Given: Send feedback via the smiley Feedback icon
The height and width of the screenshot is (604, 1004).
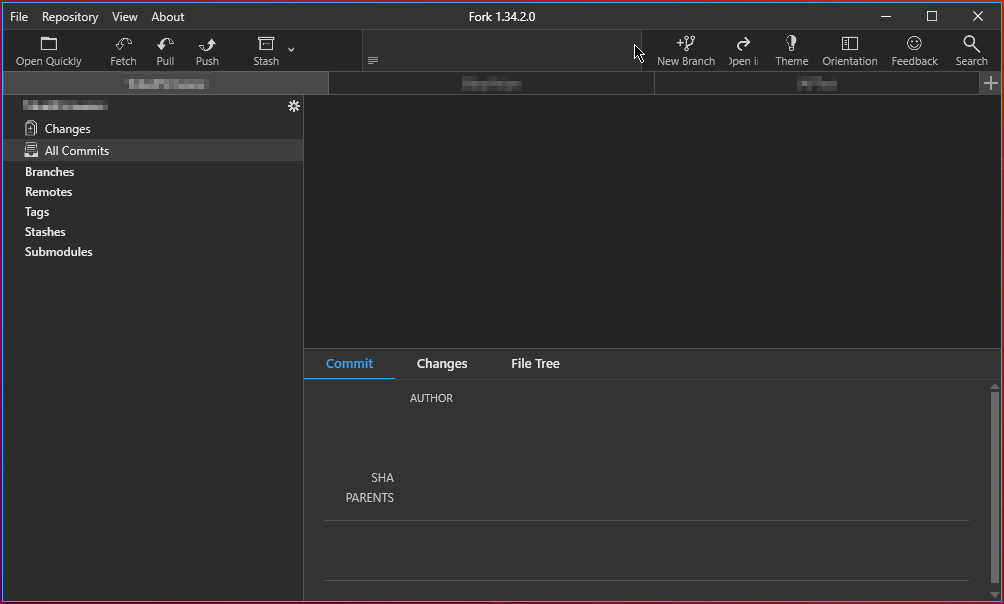Looking at the screenshot, I should [914, 43].
